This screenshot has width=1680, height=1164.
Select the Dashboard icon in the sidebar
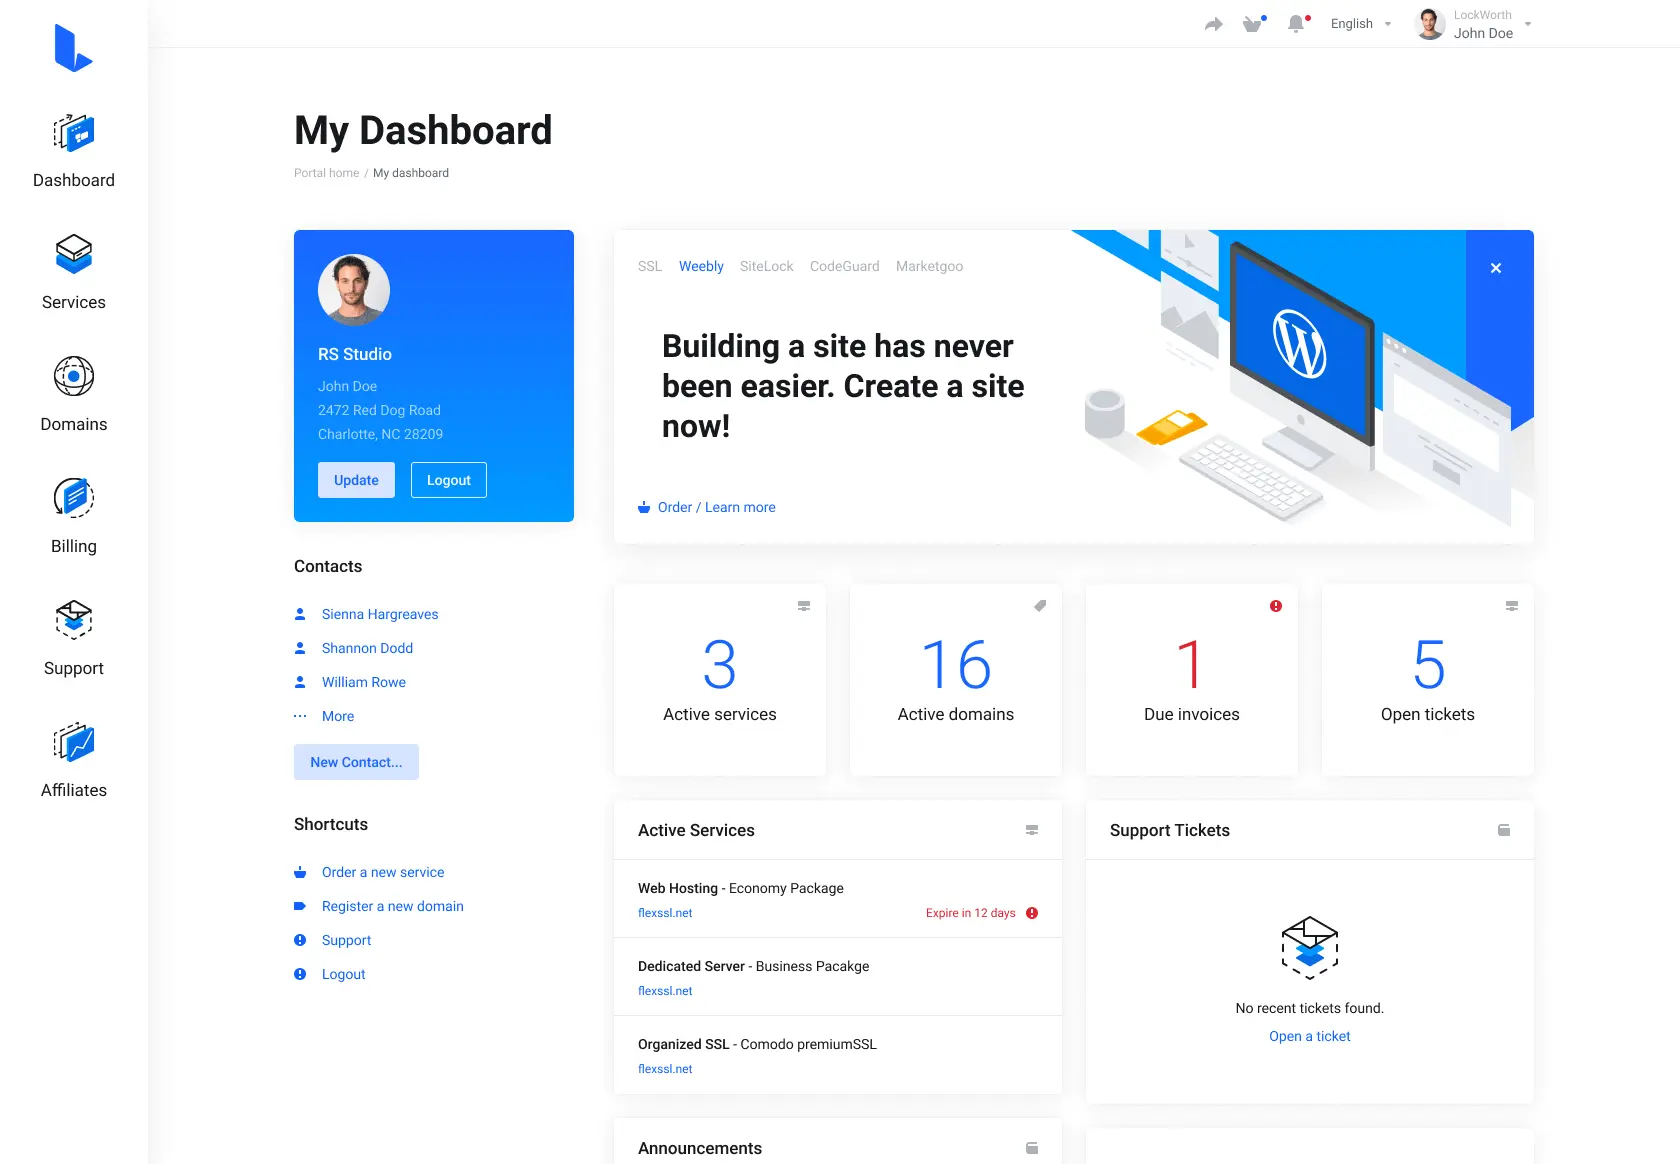73,132
